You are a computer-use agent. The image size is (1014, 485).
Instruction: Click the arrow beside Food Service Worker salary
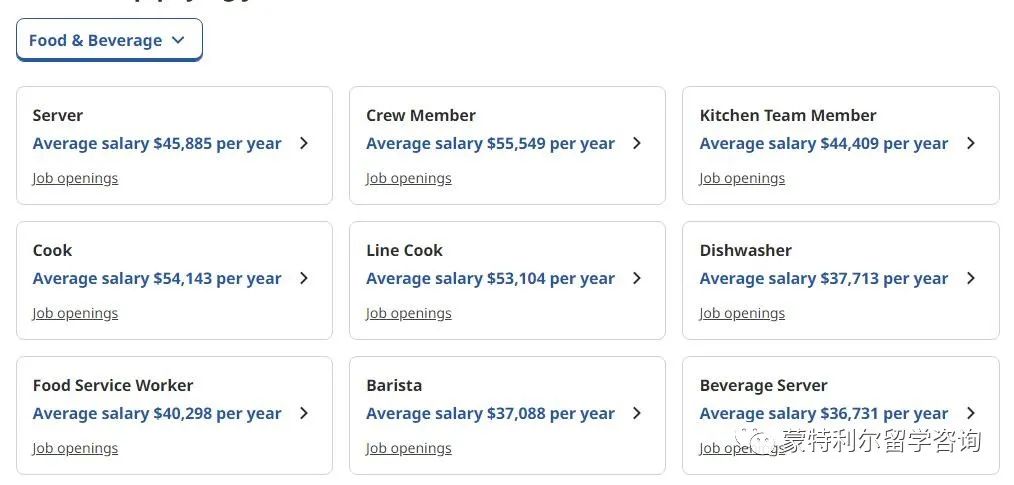tap(304, 413)
